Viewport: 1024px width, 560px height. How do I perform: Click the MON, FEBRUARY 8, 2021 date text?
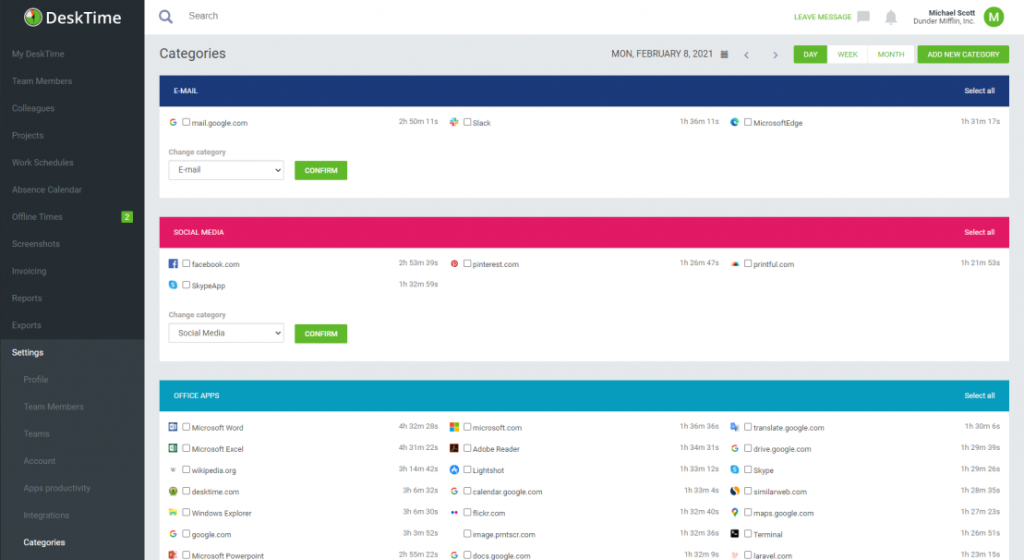point(662,54)
